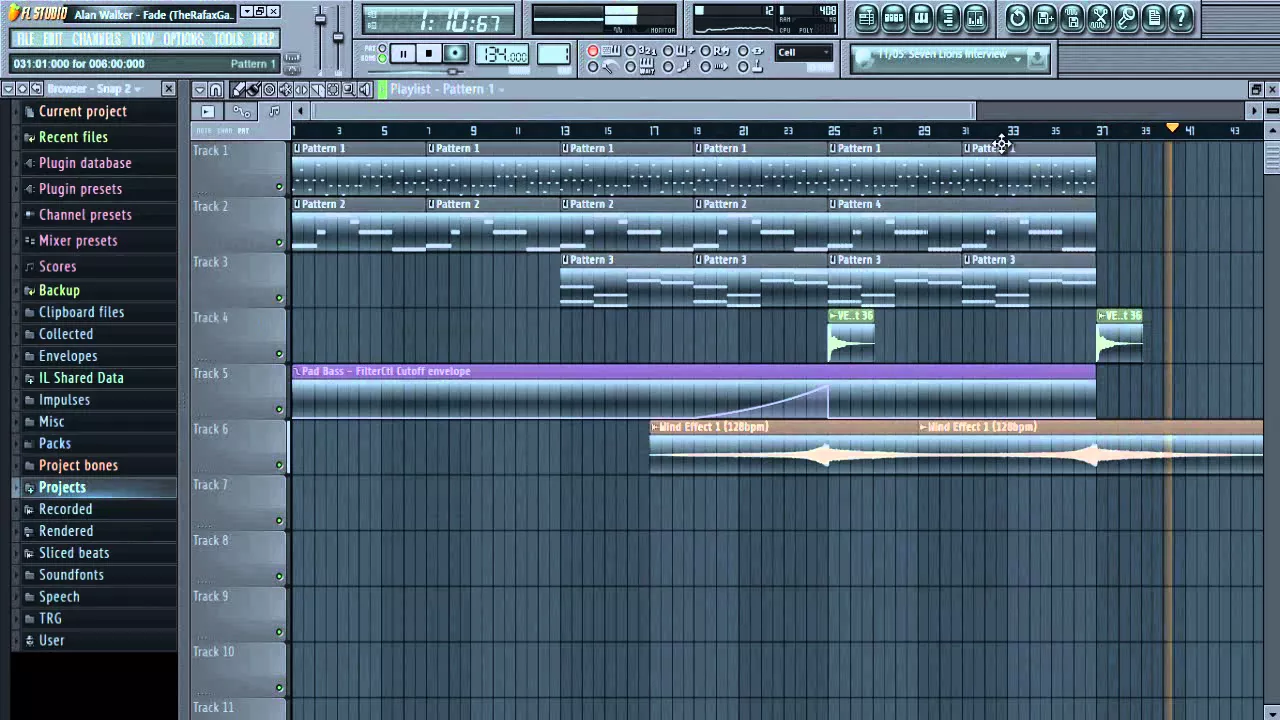Open the Step Sequencer view button
Viewport: 1280px width, 720px height.
tap(894, 17)
